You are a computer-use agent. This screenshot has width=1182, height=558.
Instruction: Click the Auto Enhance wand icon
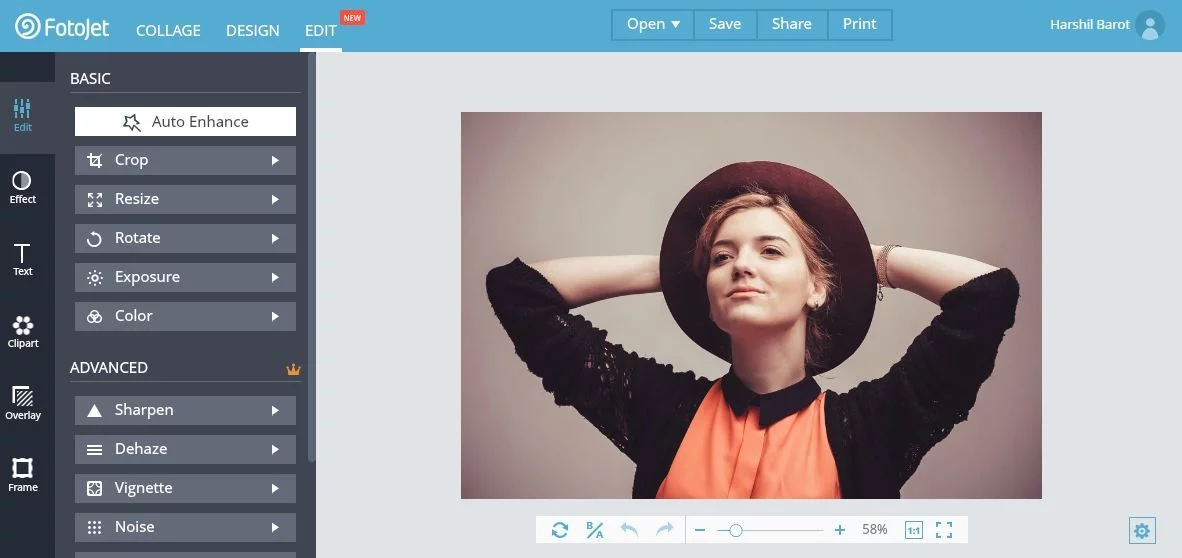pos(132,122)
